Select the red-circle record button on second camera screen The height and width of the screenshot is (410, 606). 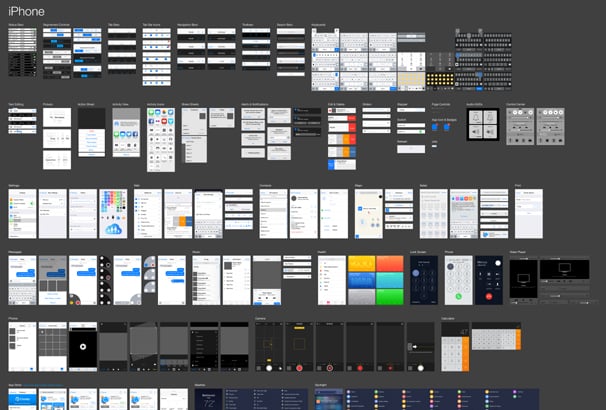299,368
